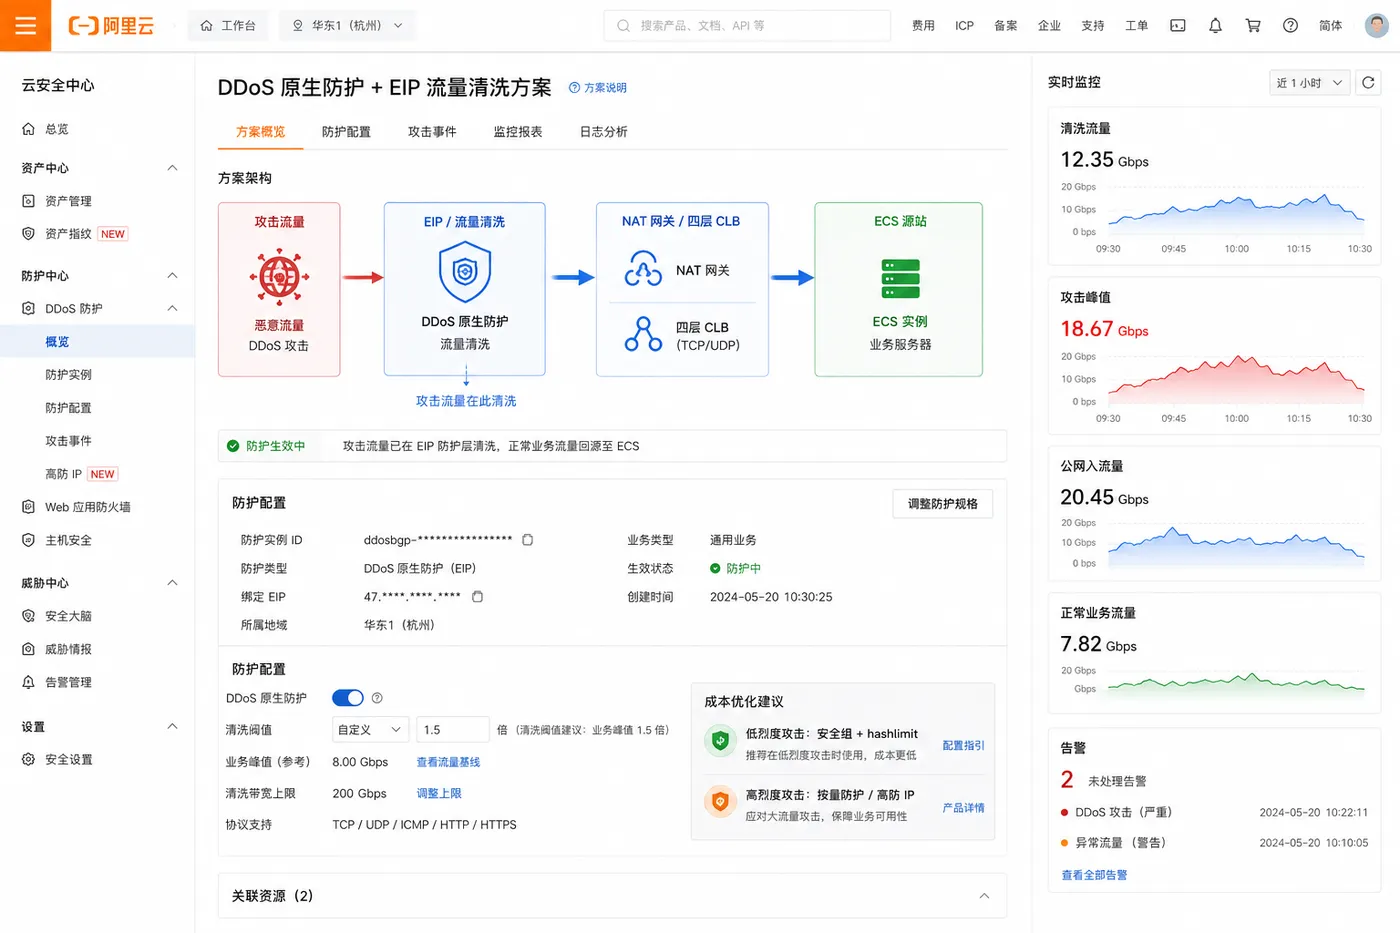Open the orange hamburger menu

[25, 25]
